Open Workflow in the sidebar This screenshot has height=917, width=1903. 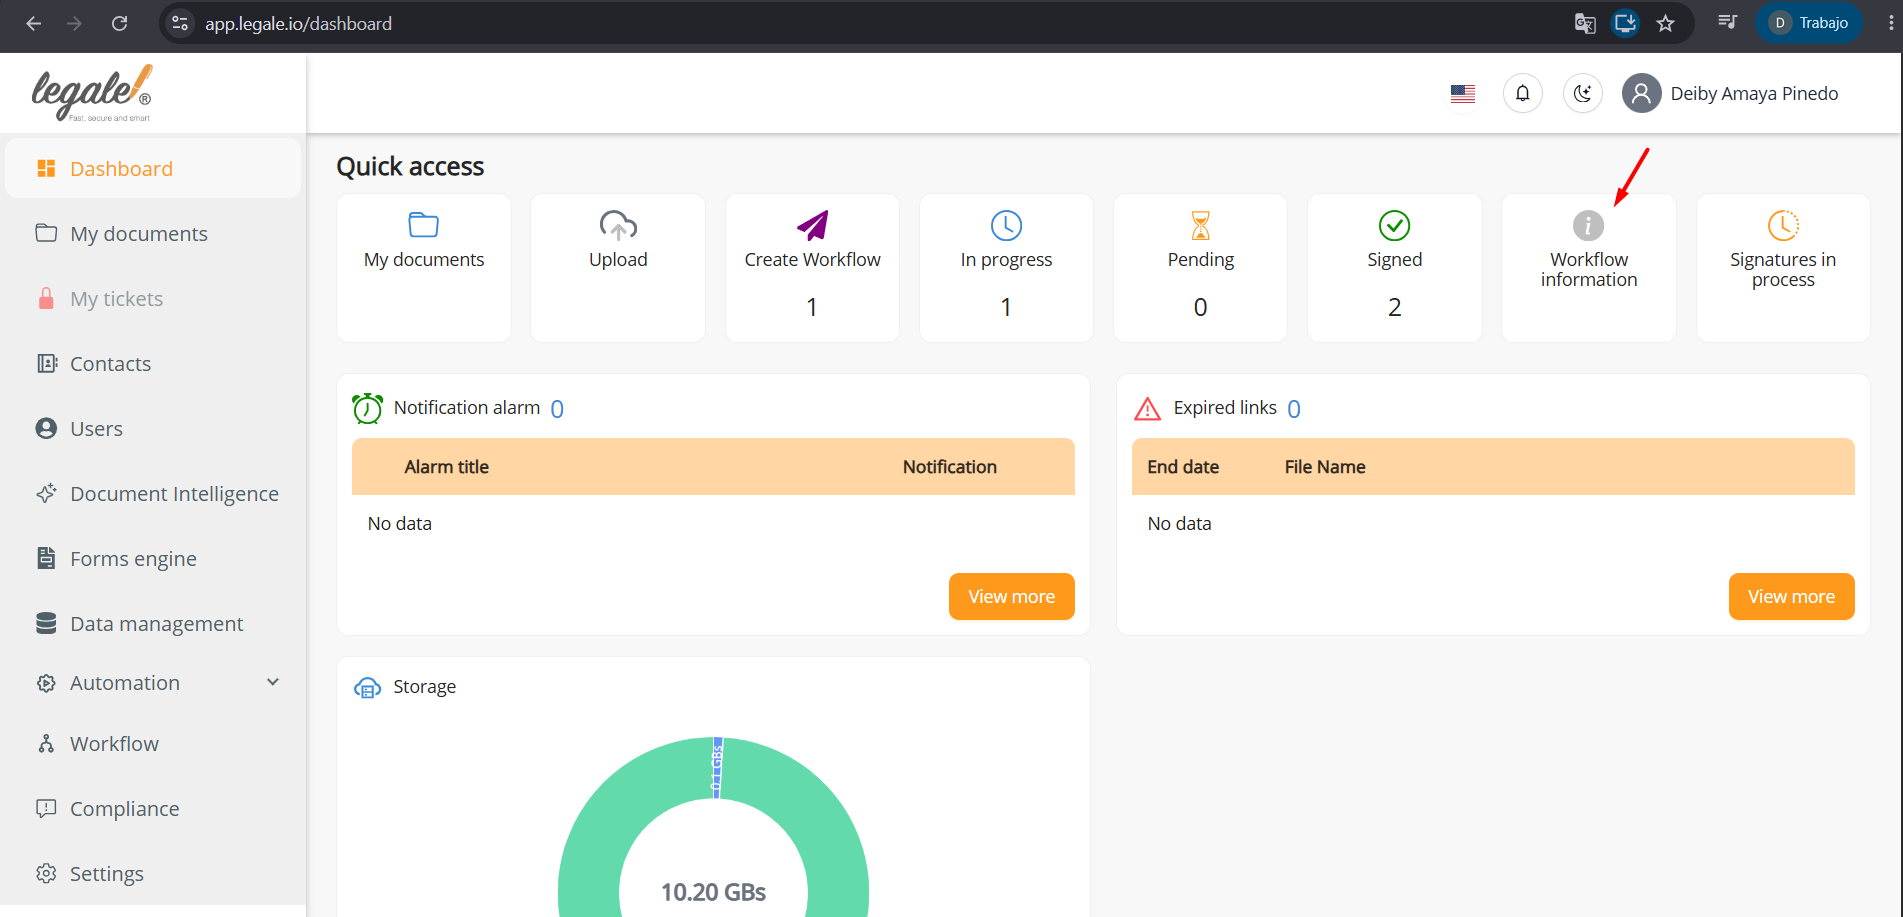pos(153,743)
